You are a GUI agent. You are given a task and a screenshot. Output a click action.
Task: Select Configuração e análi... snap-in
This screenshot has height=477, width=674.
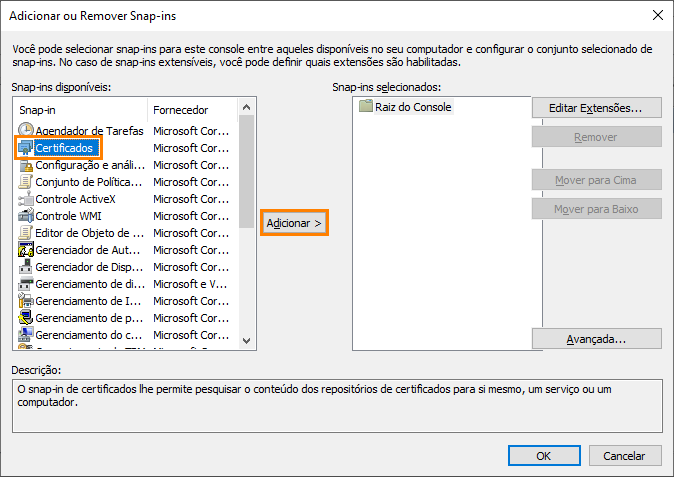[x=90, y=165]
